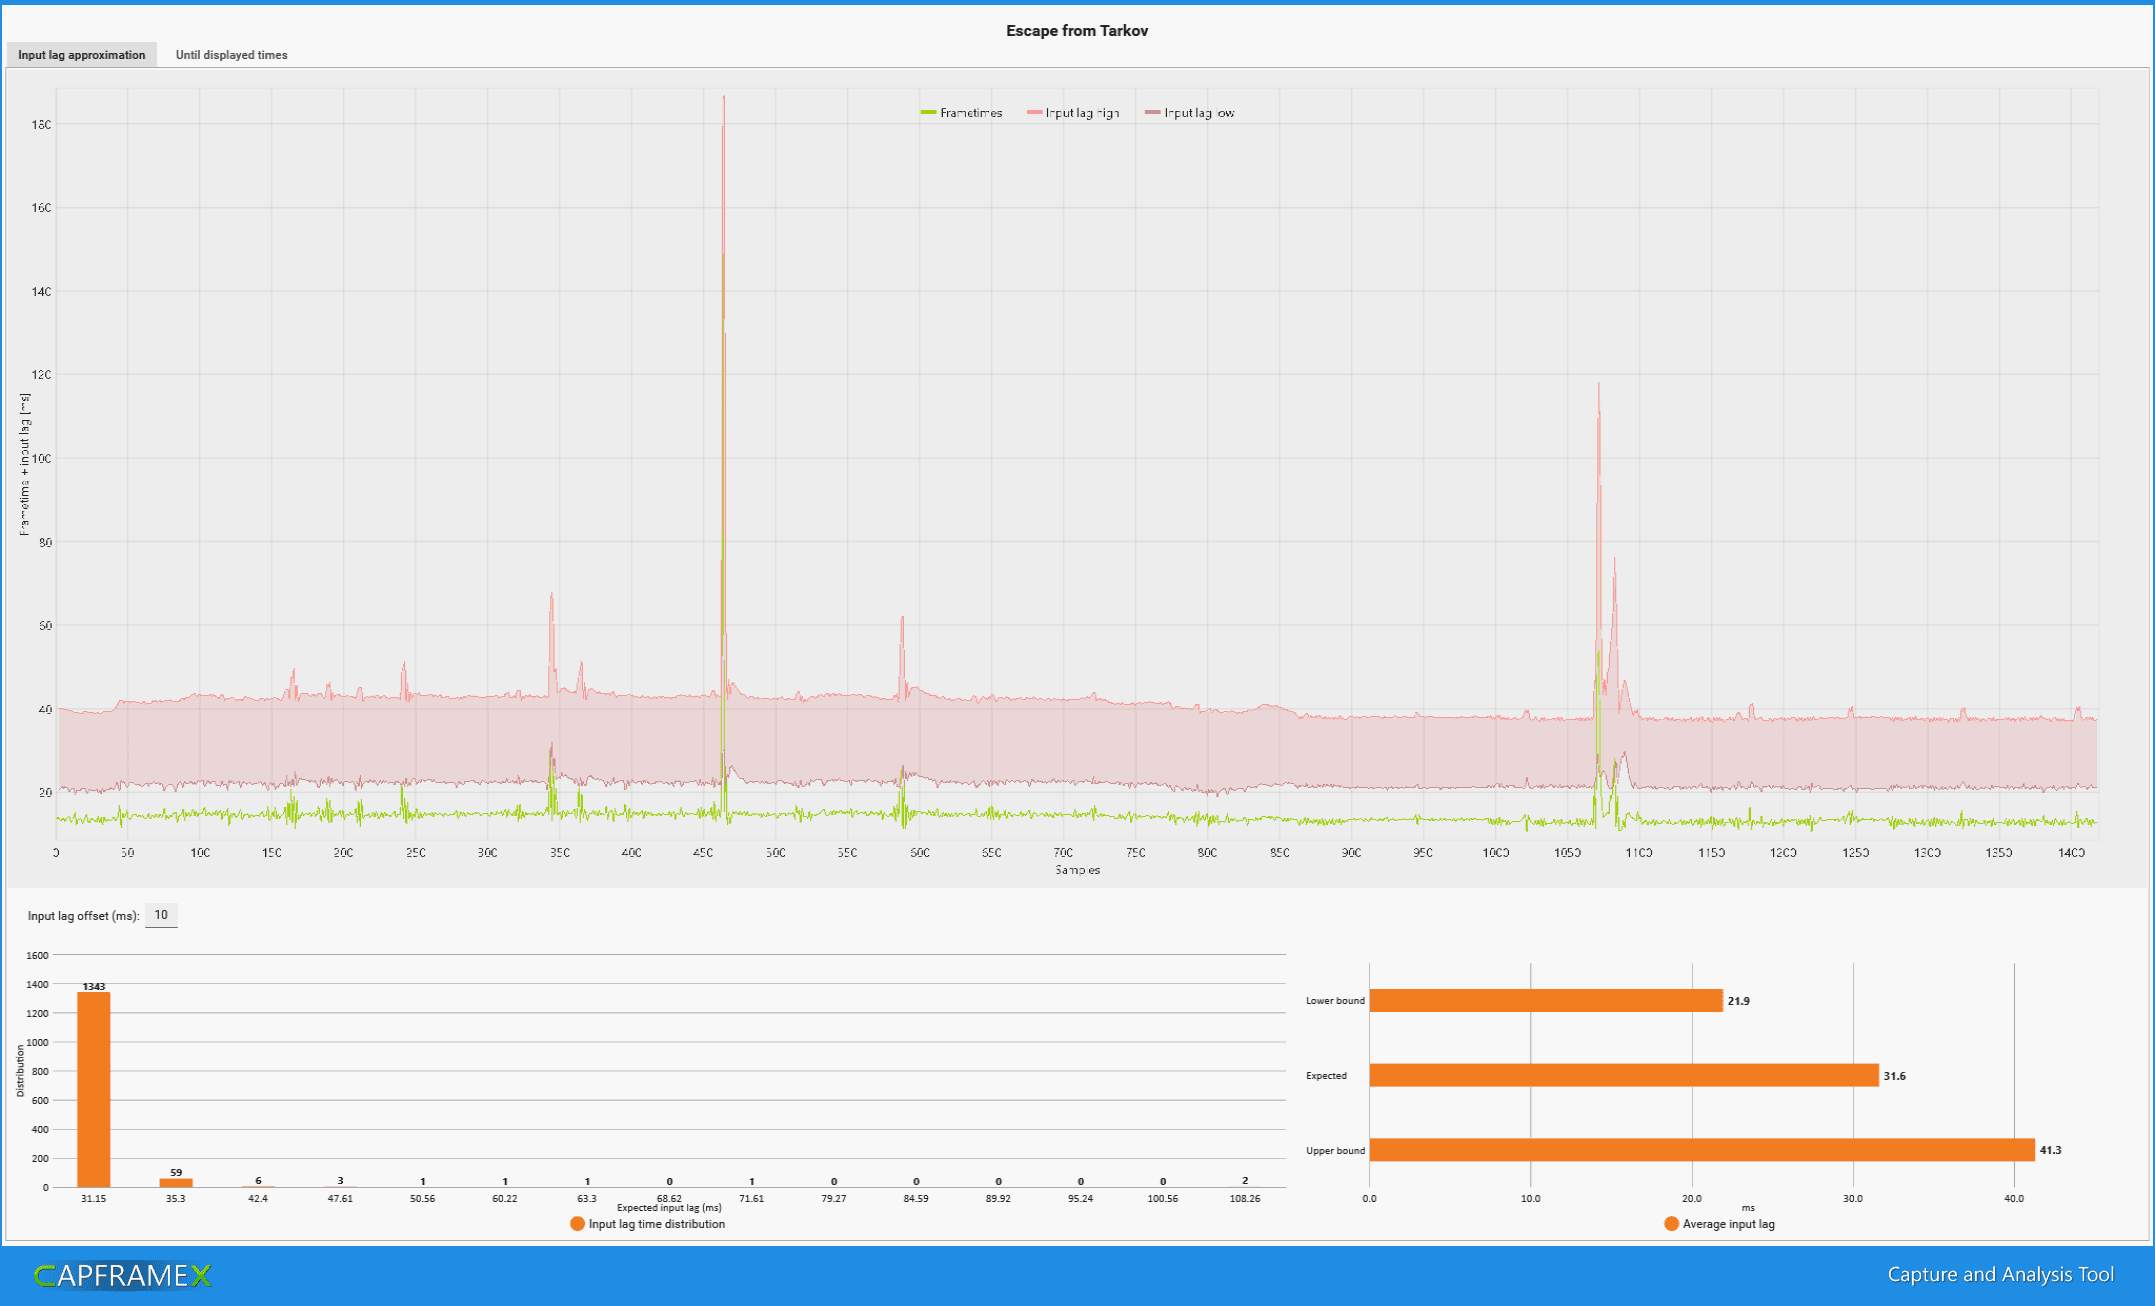
Task: Click the Escape from Tarkov title
Action: point(1077,31)
